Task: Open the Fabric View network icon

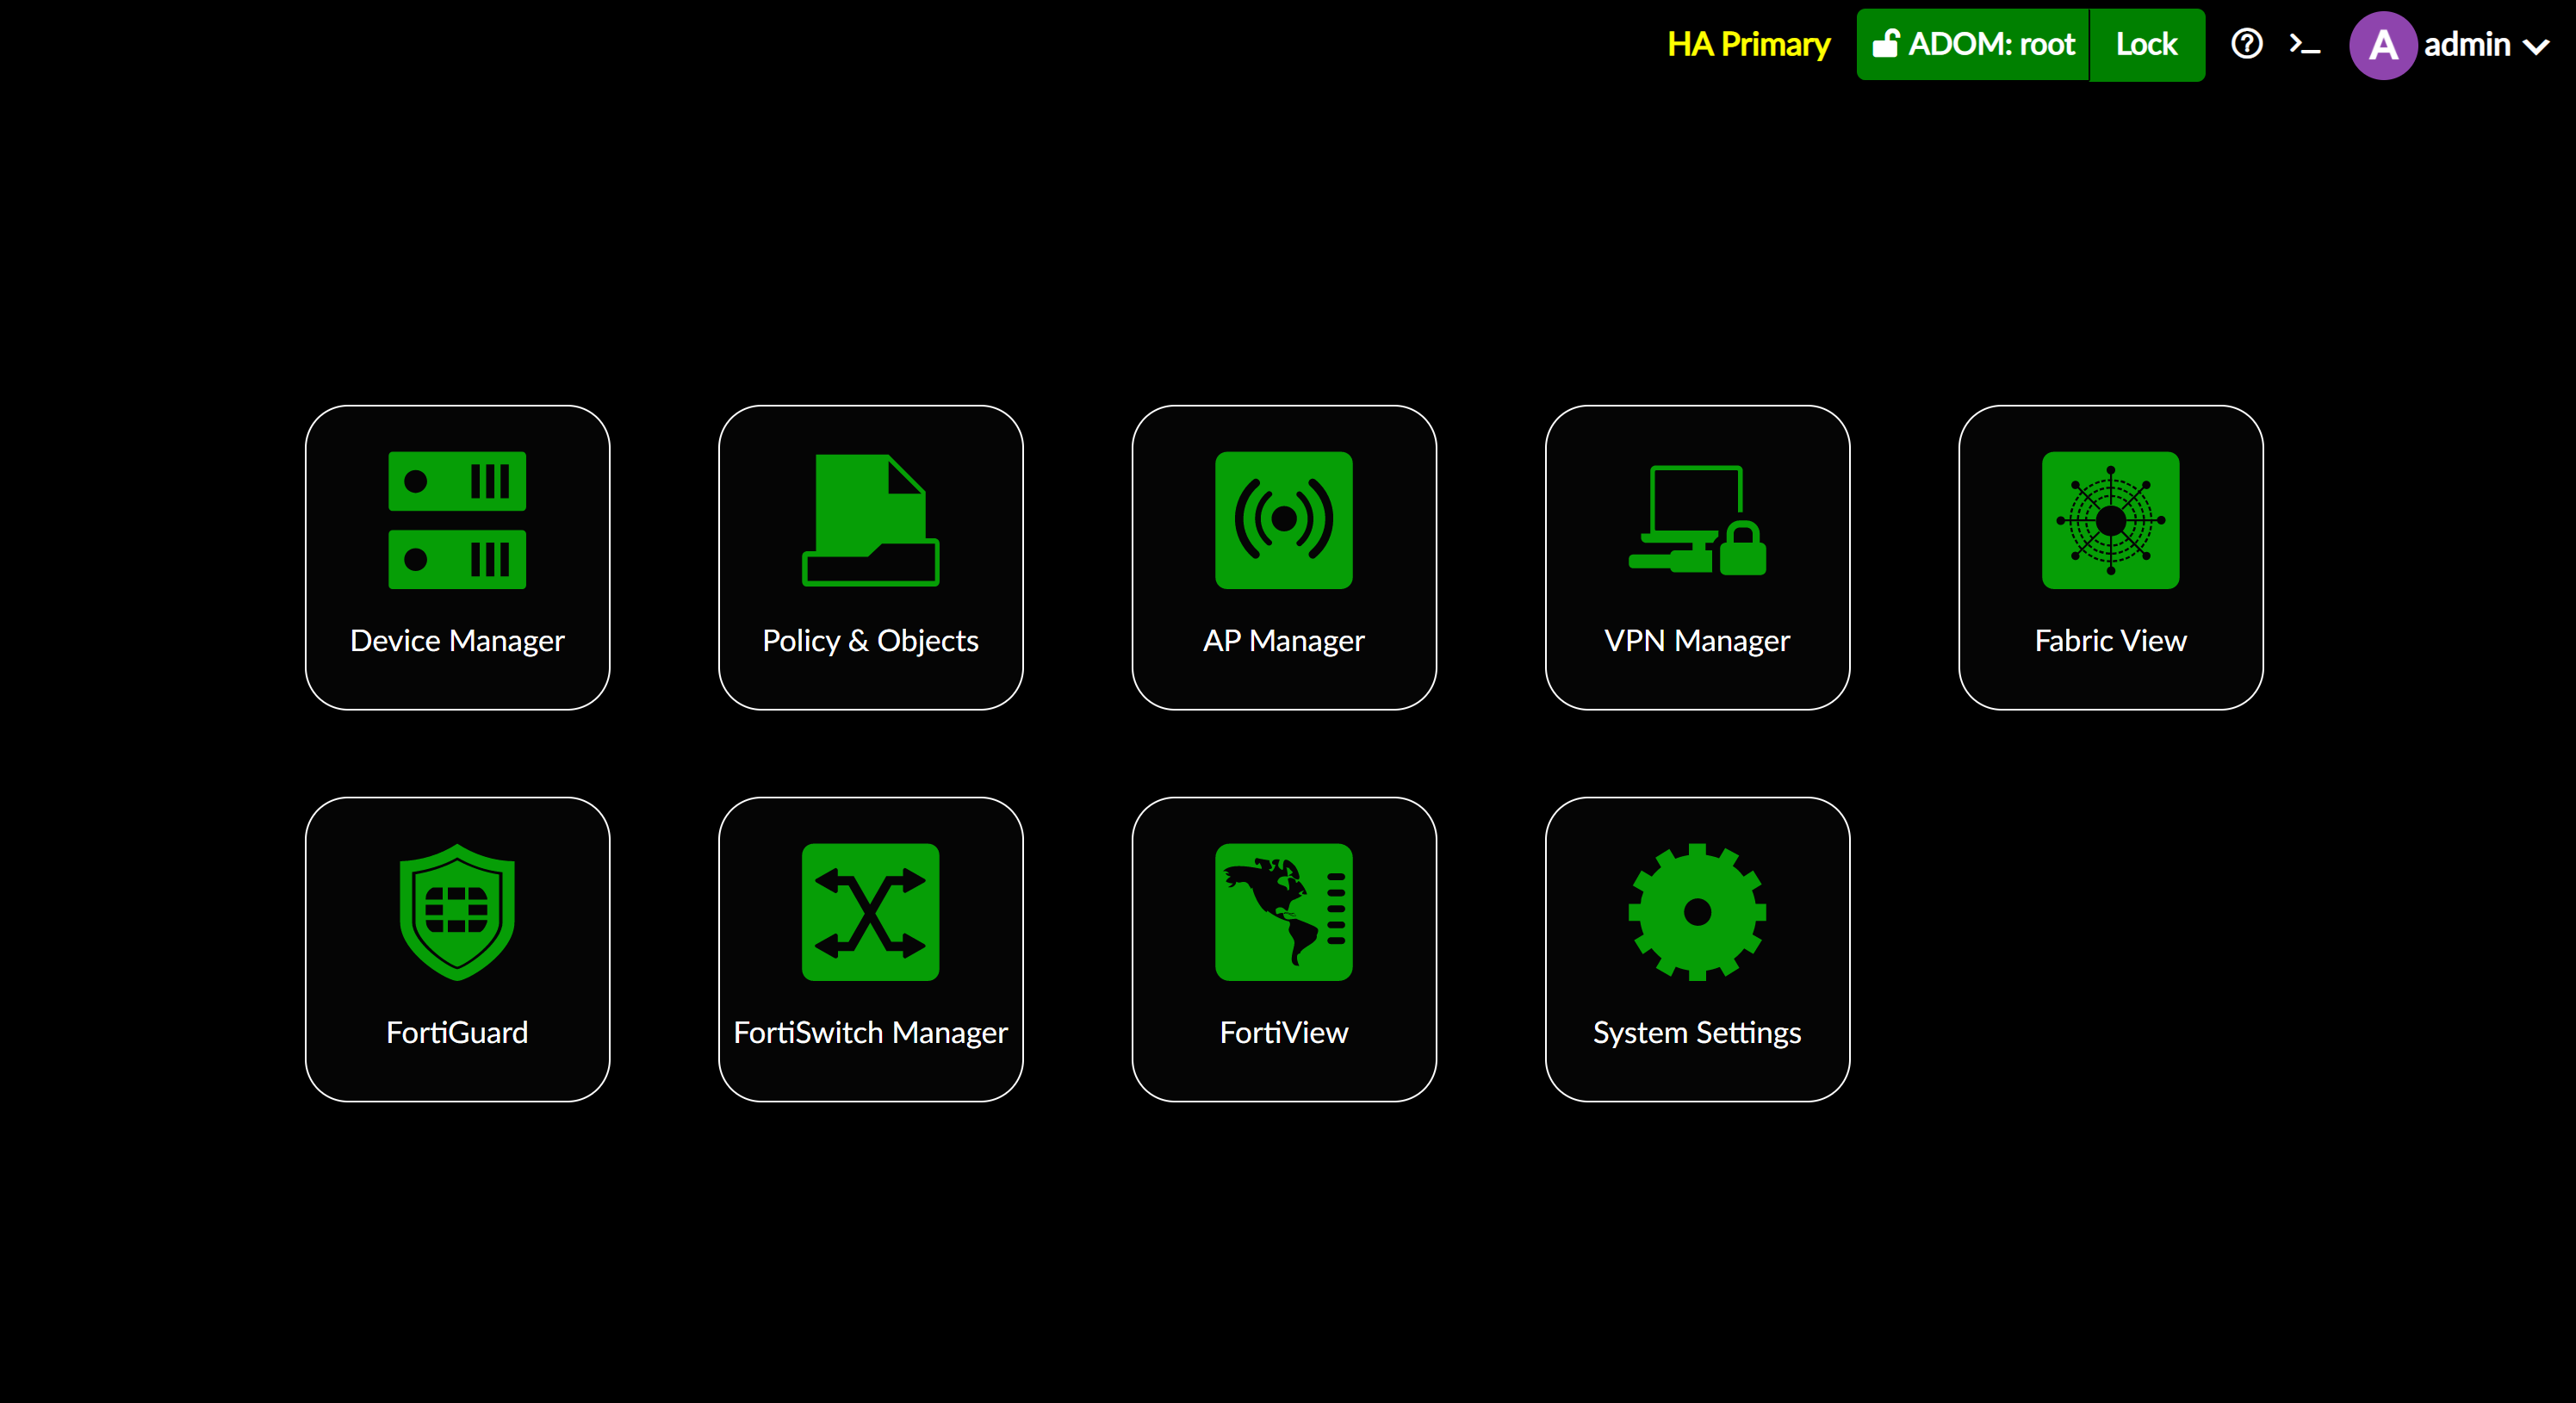Action: 2110,520
